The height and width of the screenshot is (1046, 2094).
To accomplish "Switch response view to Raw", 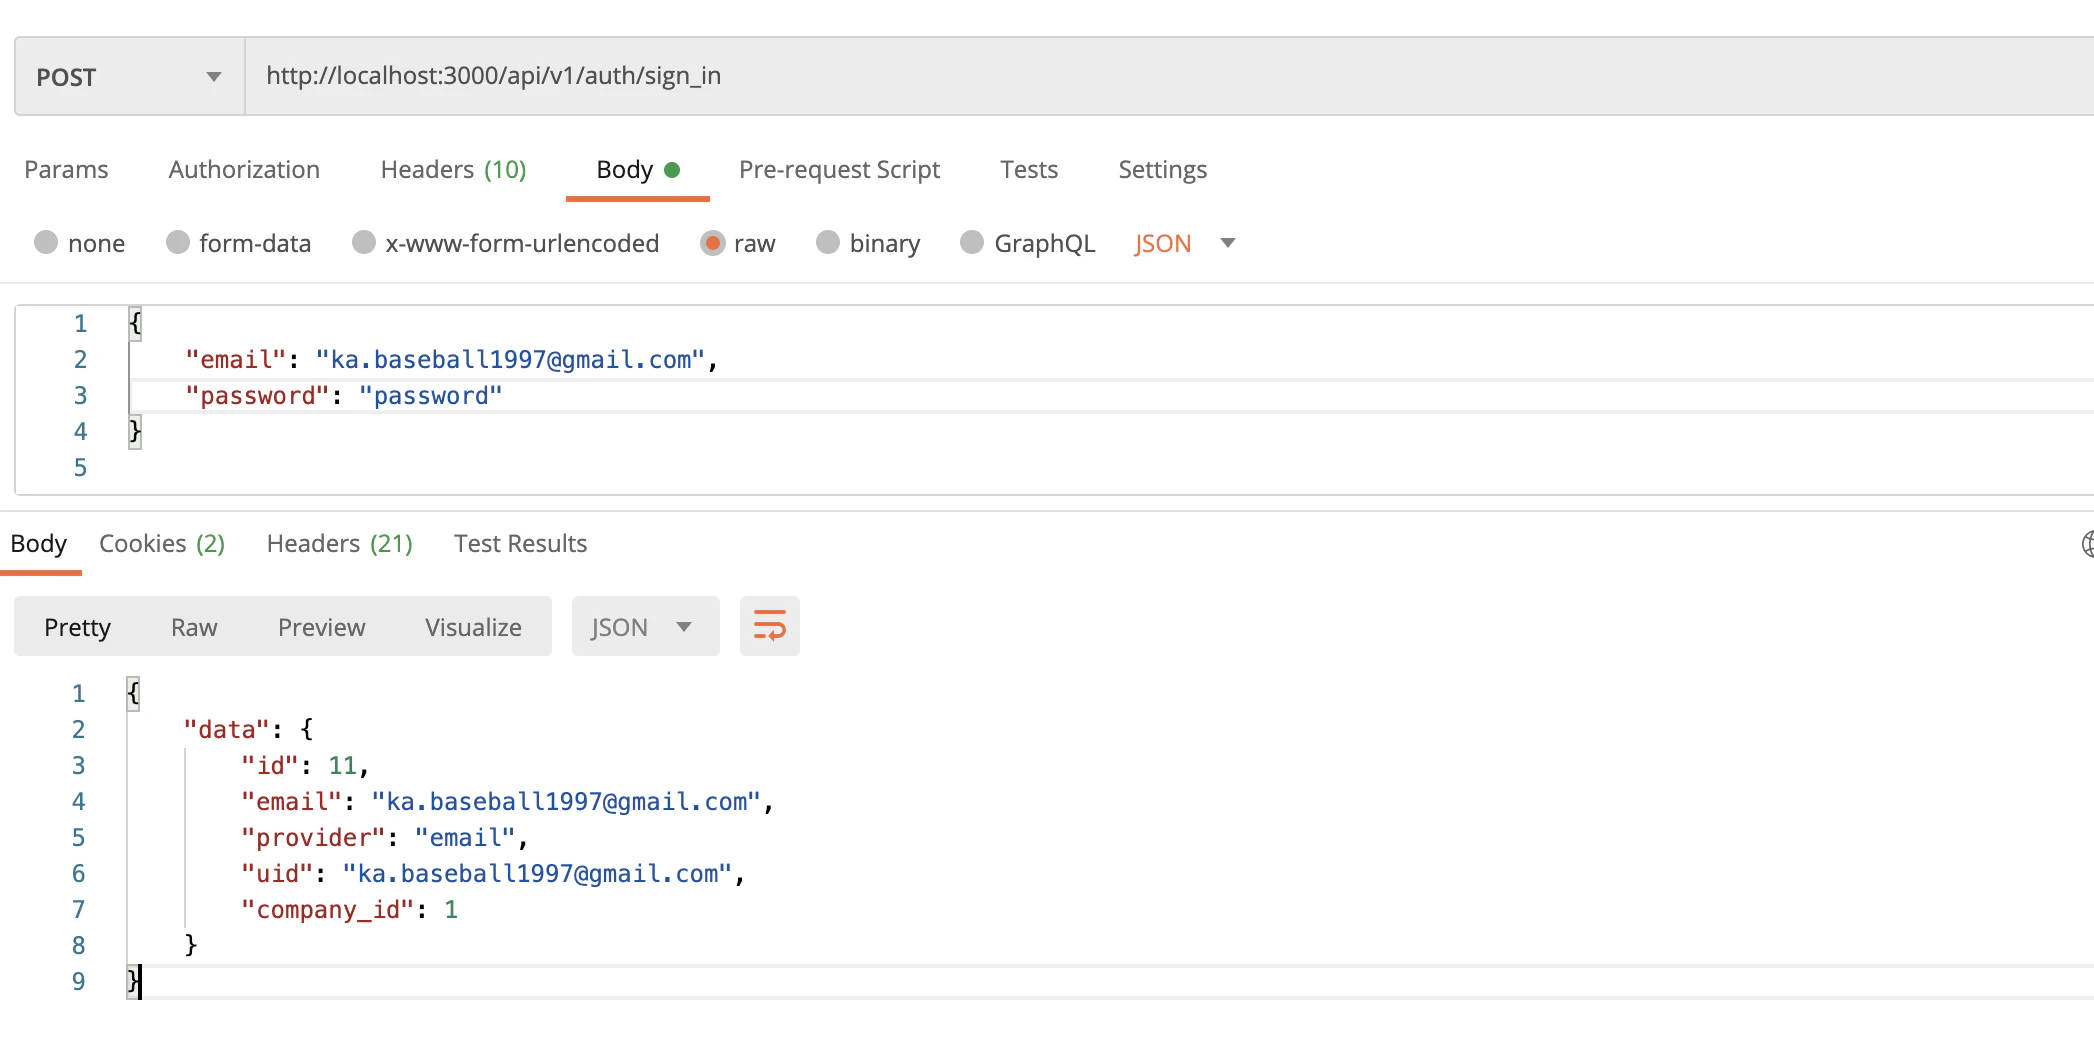I will (194, 627).
